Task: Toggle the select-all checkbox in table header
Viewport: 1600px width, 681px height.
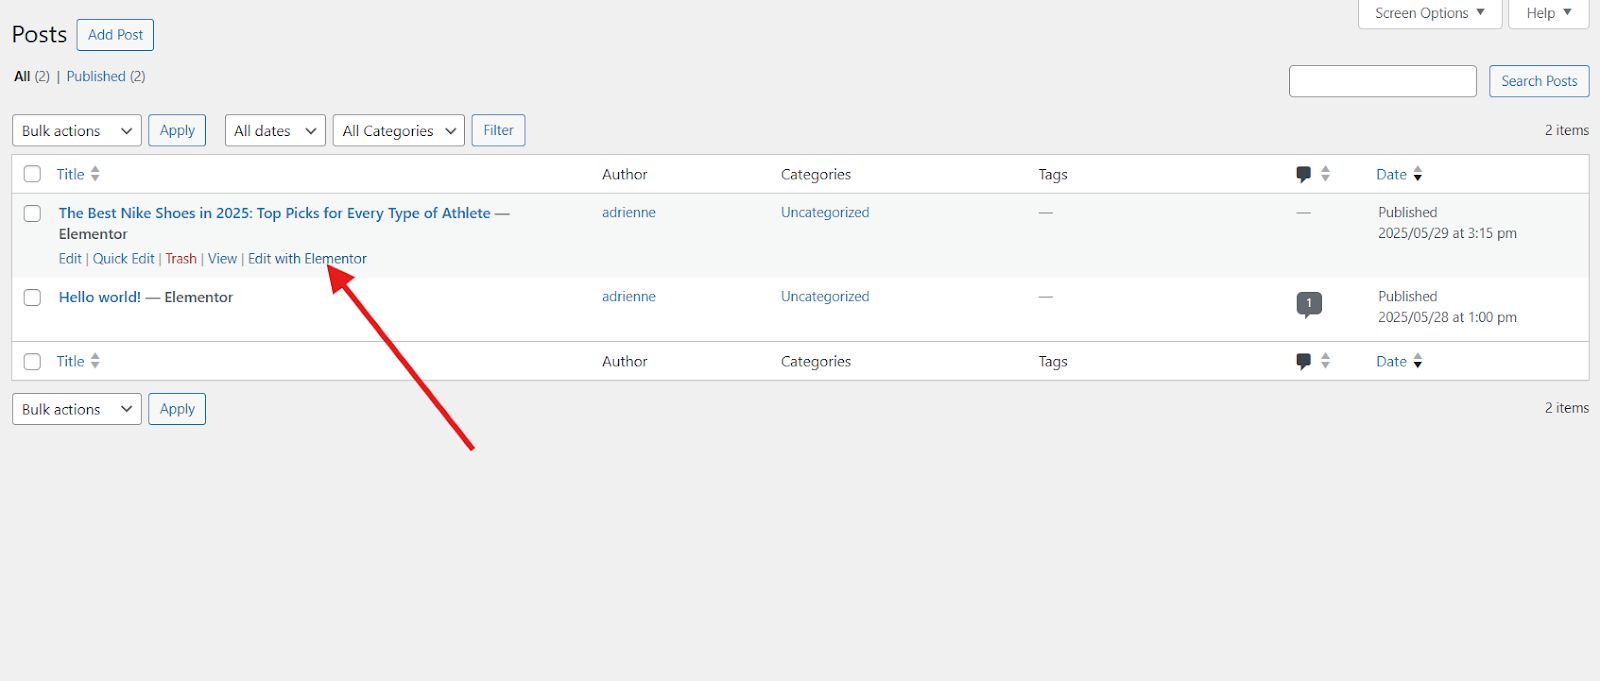Action: click(32, 174)
